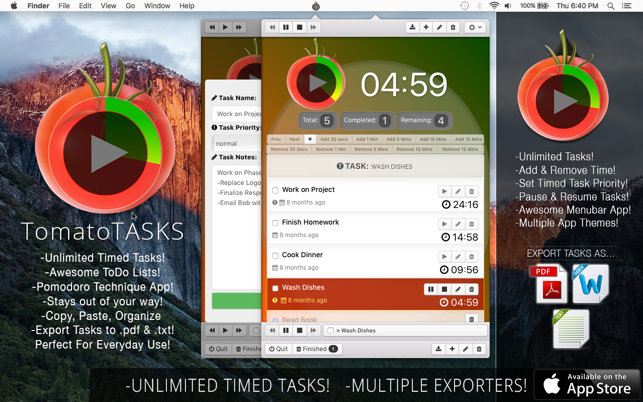Open the Finished tasks list in front window

pyautogui.click(x=317, y=349)
